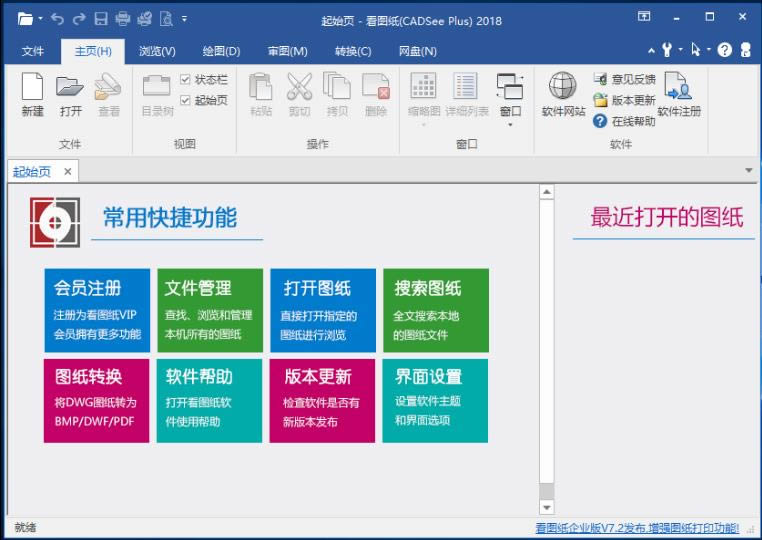Click the 缩略图 thumbnail view icon

pos(423,86)
